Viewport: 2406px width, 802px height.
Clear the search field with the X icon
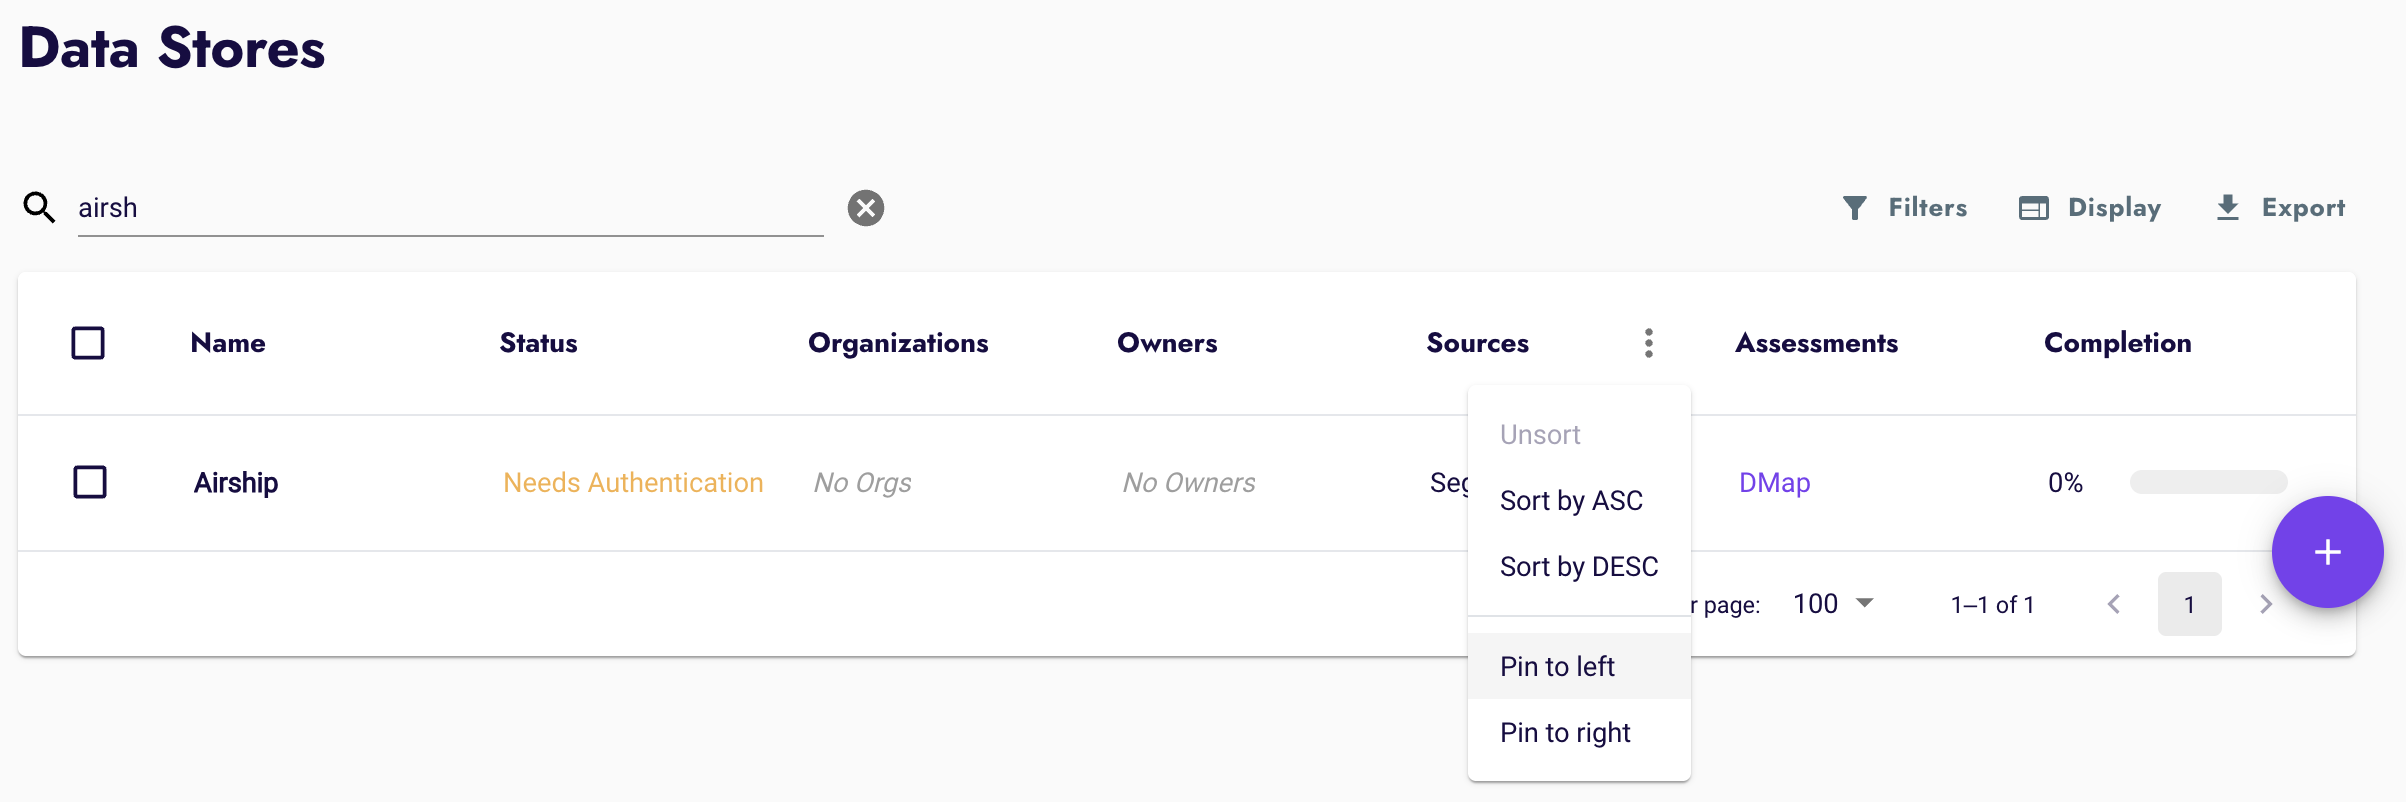coord(866,208)
